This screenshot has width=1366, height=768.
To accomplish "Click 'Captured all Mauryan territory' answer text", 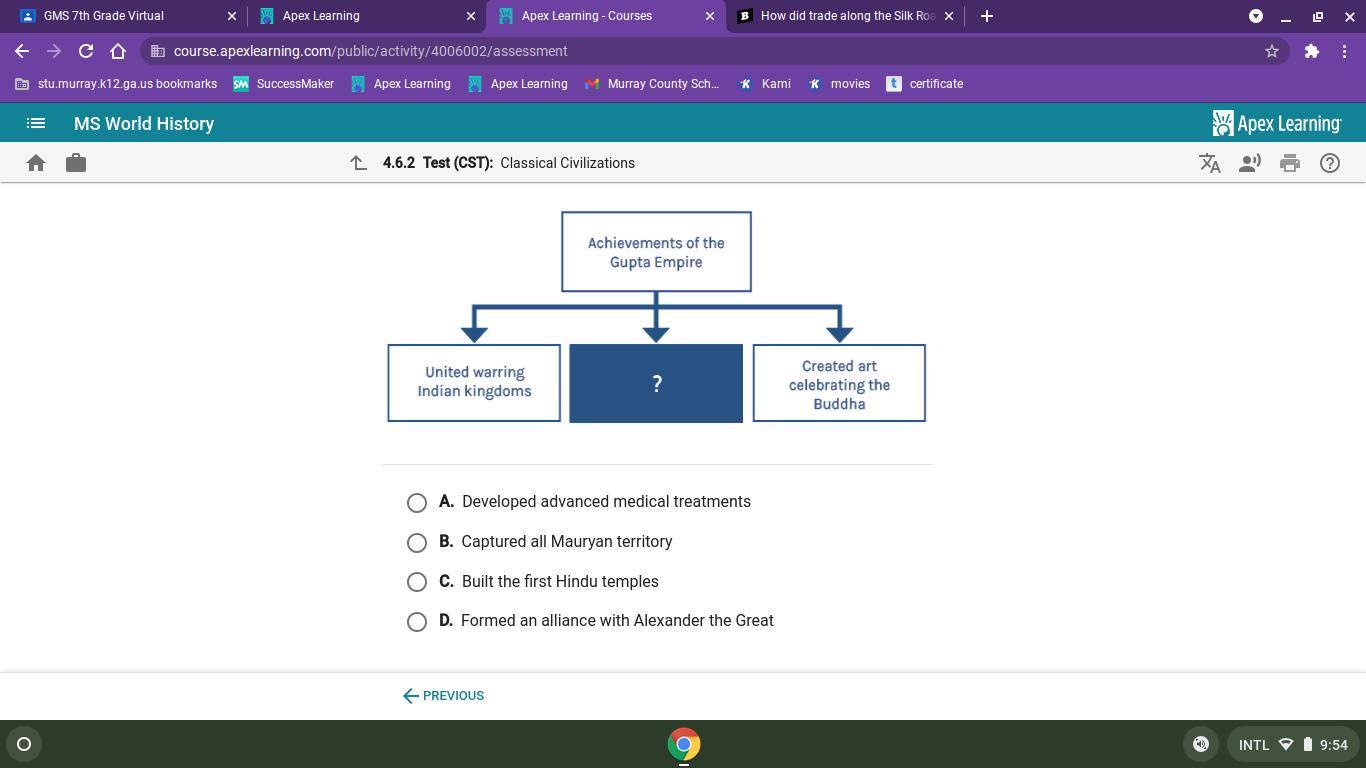I will pos(567,542).
